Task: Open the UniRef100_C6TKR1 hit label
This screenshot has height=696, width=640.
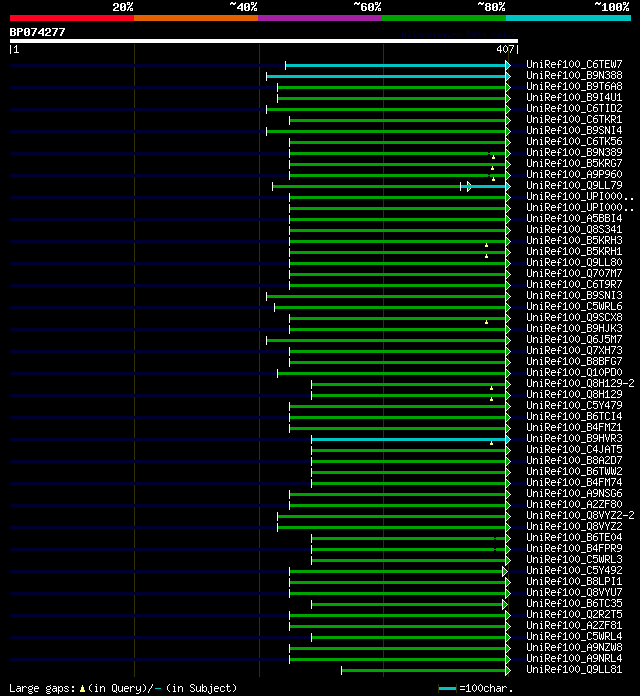Action: click(x=574, y=119)
